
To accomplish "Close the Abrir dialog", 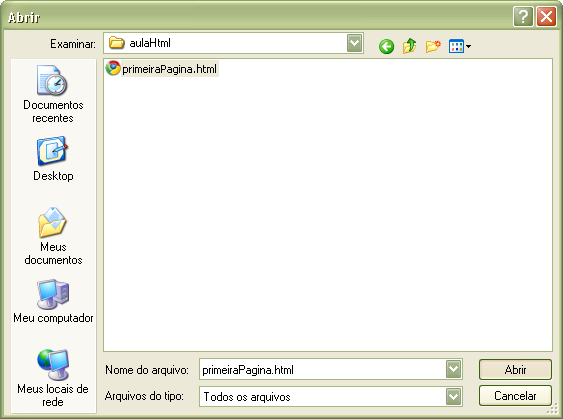I will click(546, 17).
